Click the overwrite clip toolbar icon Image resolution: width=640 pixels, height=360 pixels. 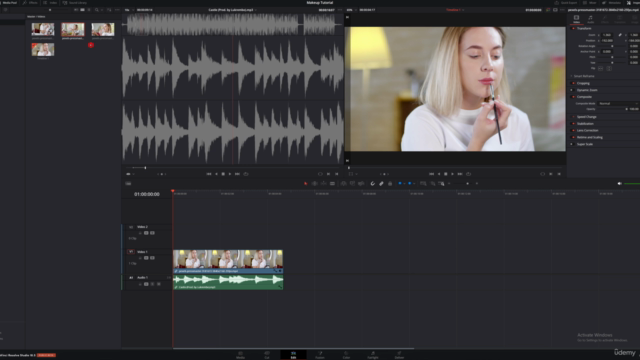(x=352, y=184)
